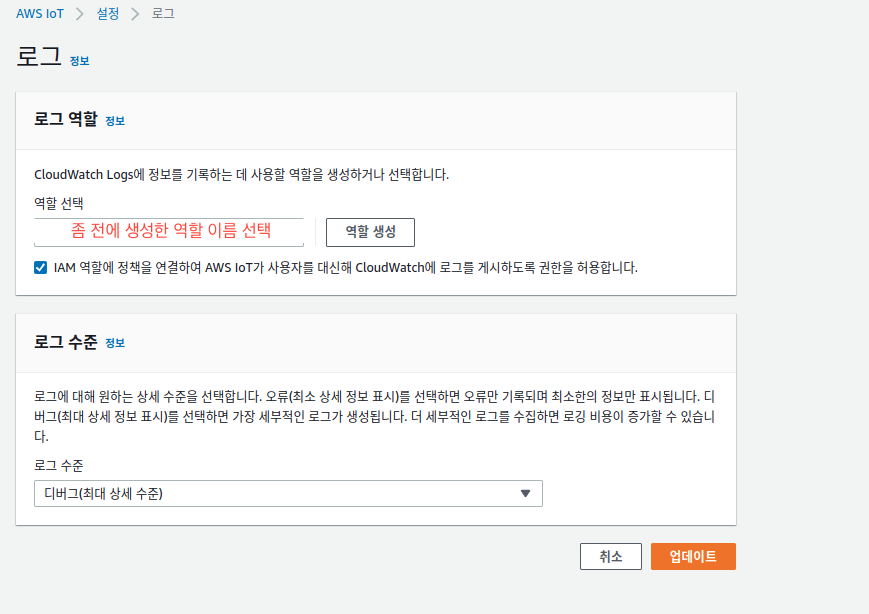Click the 취소 button
This screenshot has height=614, width=869.
point(611,556)
